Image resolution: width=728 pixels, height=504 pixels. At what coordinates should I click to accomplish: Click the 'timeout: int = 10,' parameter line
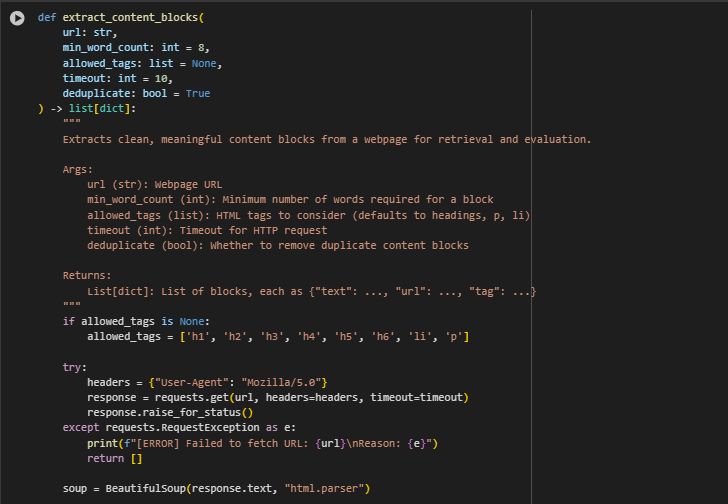click(117, 78)
